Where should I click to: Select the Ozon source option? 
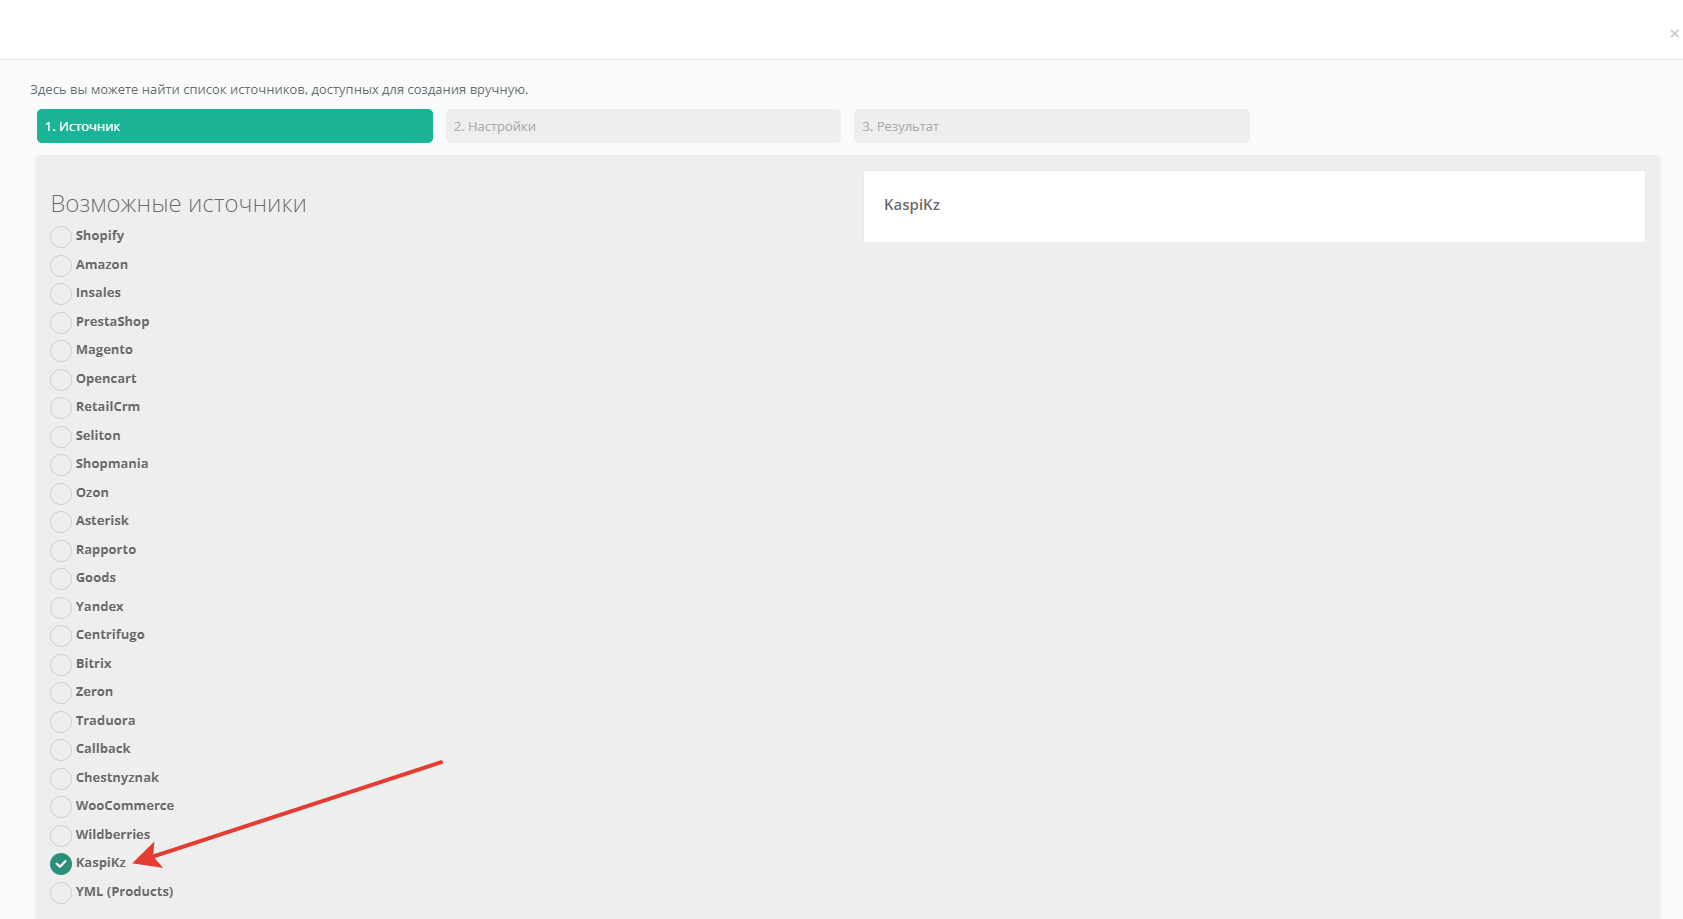(61, 494)
